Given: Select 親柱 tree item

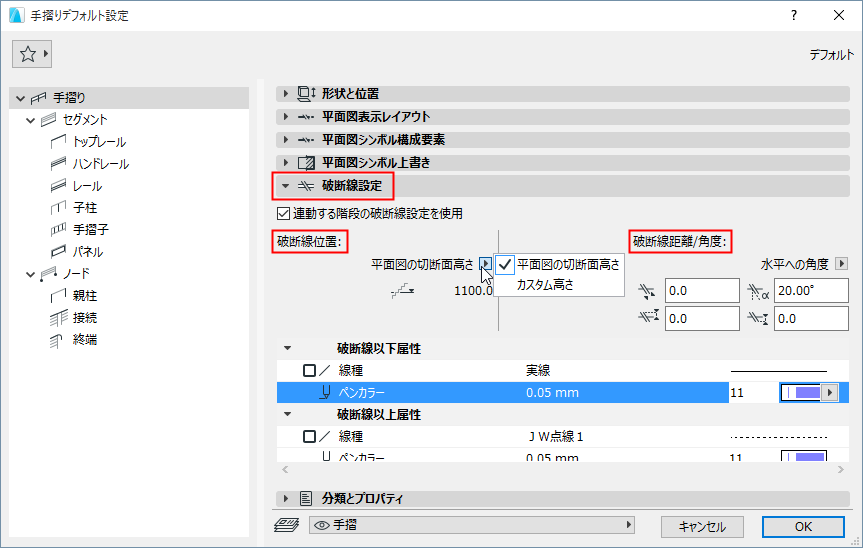Looking at the screenshot, I should point(85,295).
